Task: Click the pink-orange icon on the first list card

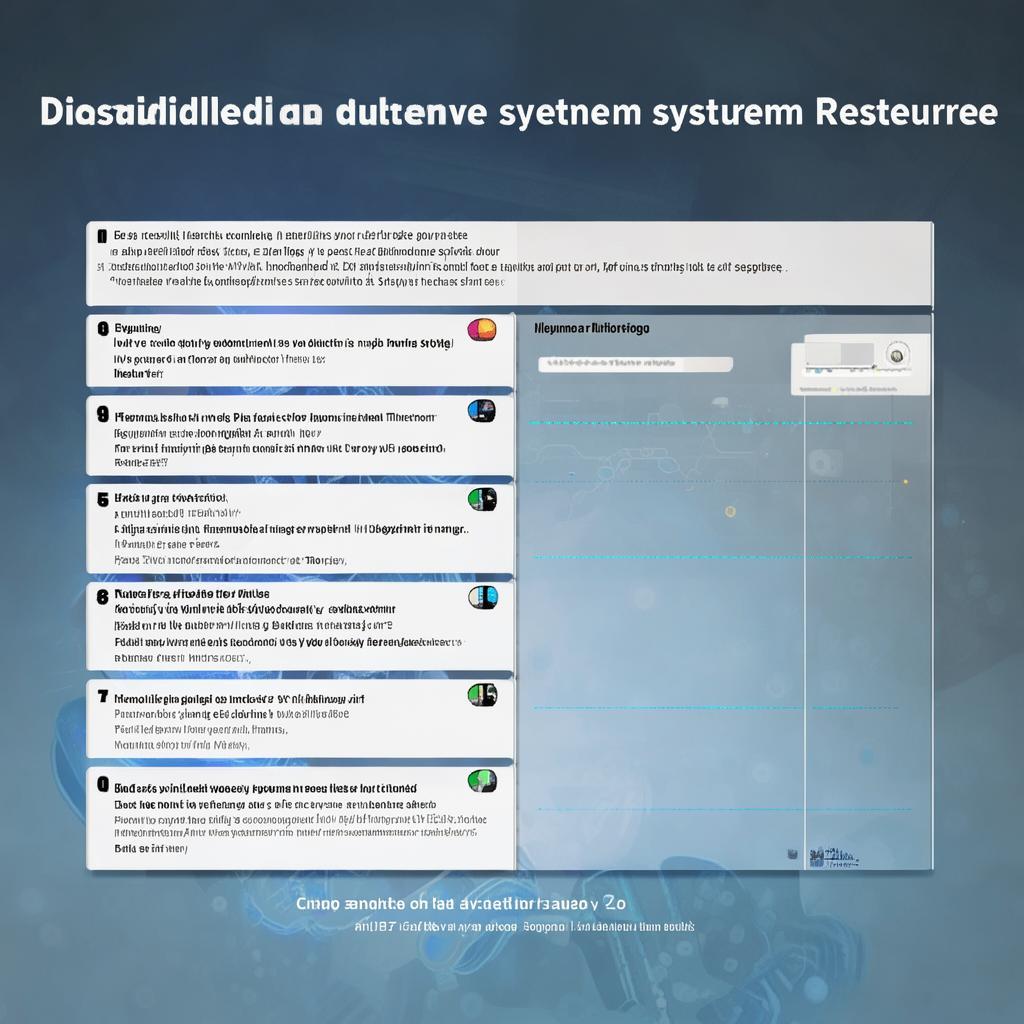Action: coord(481,329)
